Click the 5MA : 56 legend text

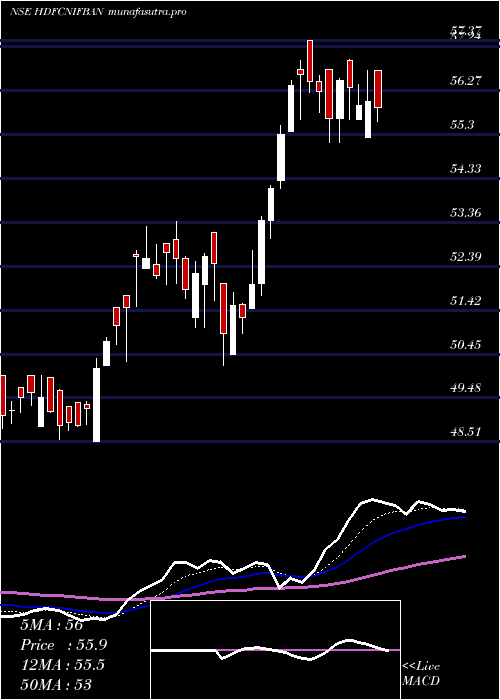pyautogui.click(x=52, y=625)
